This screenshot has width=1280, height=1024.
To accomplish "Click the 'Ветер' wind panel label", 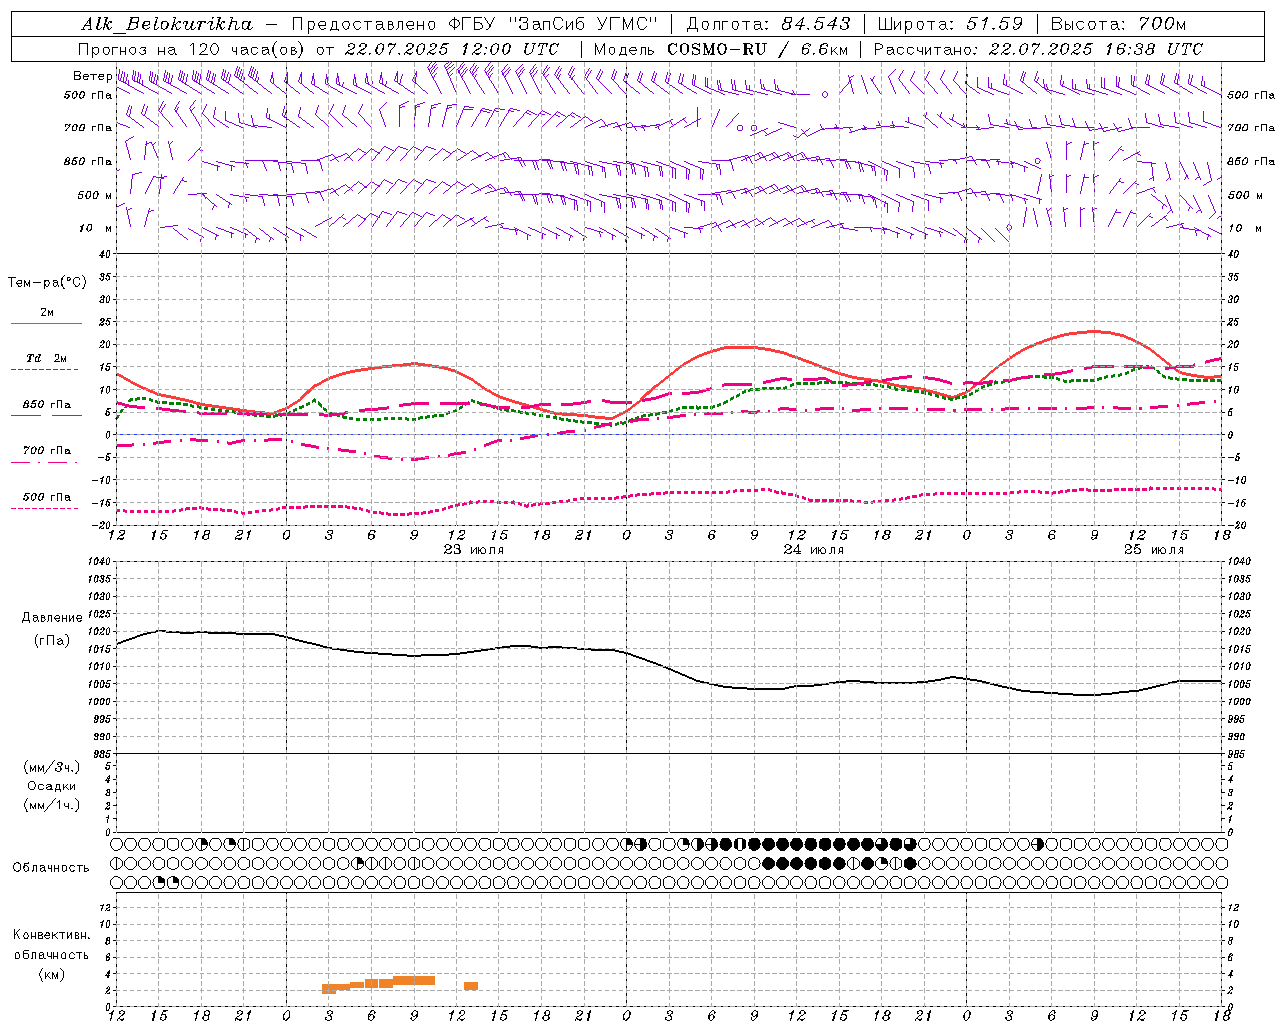I will [92, 76].
